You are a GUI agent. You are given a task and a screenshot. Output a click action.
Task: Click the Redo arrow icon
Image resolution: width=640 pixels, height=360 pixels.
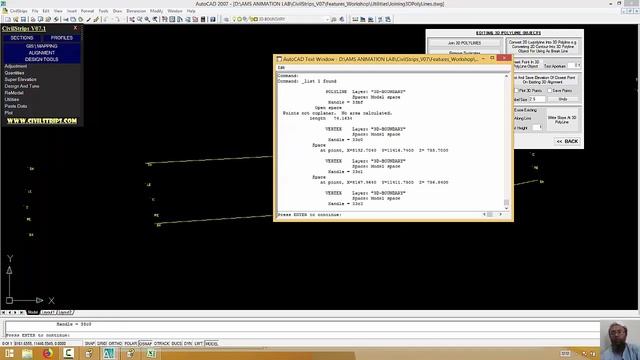pyautogui.click(x=117, y=19)
